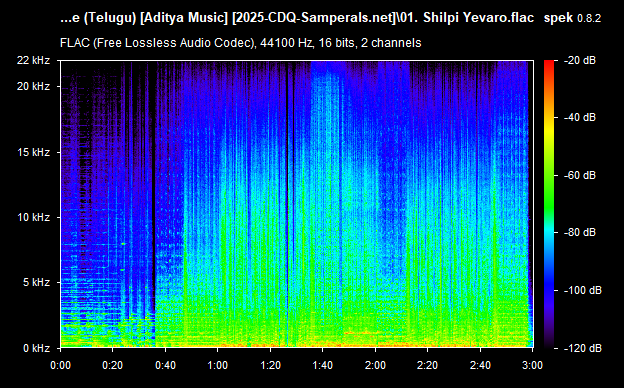Click the 0:20 time axis marker
This screenshot has width=624, height=388.
tap(113, 365)
